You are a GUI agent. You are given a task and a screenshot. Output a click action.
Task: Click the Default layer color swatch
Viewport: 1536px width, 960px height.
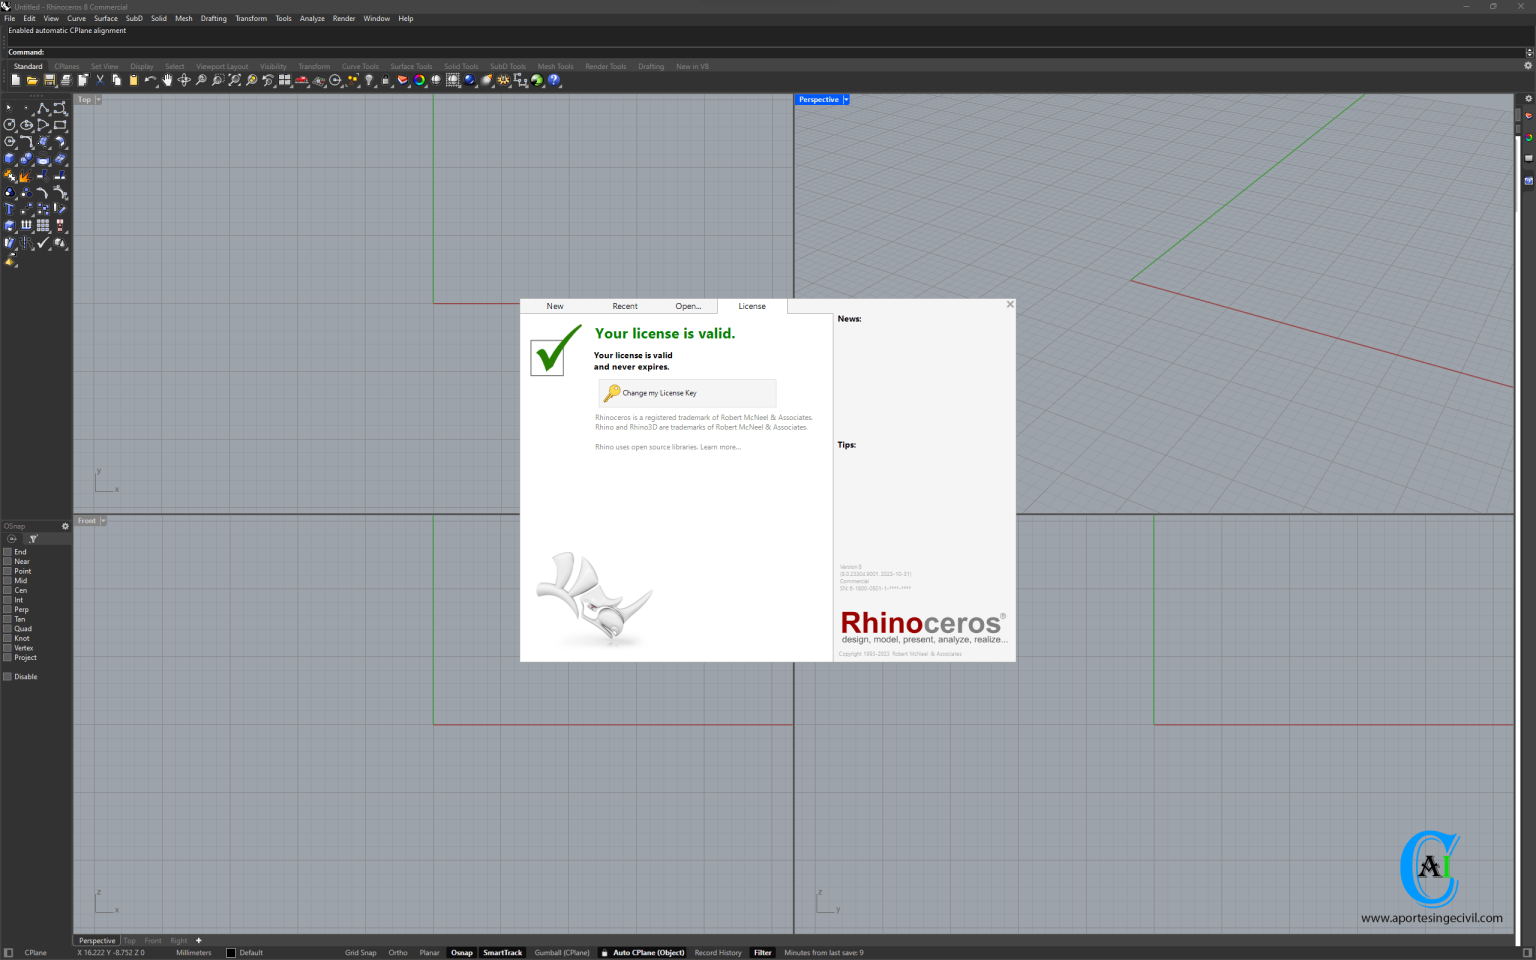(231, 953)
